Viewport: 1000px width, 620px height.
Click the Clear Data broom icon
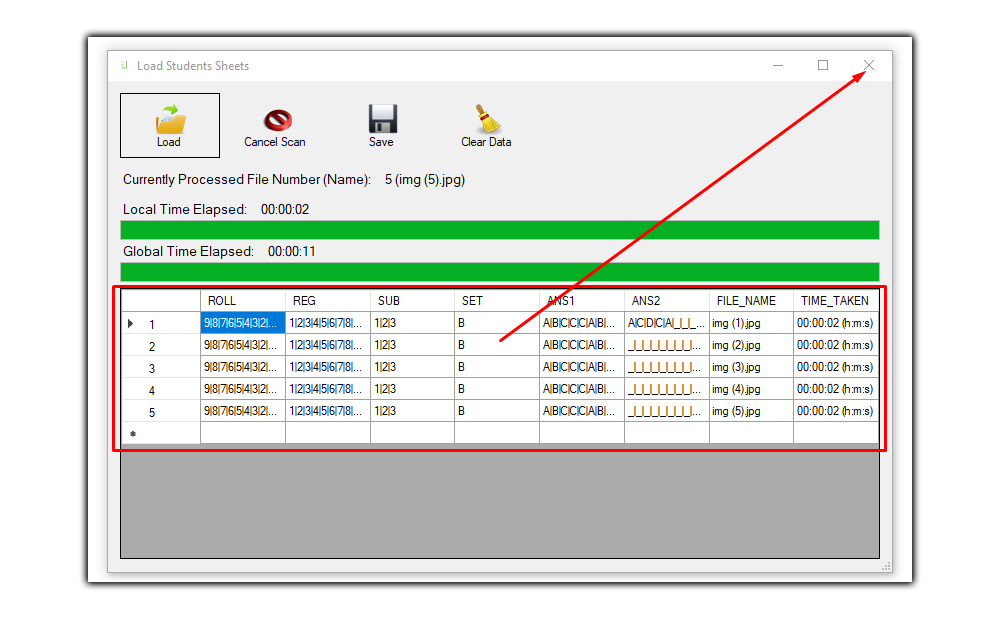click(487, 119)
